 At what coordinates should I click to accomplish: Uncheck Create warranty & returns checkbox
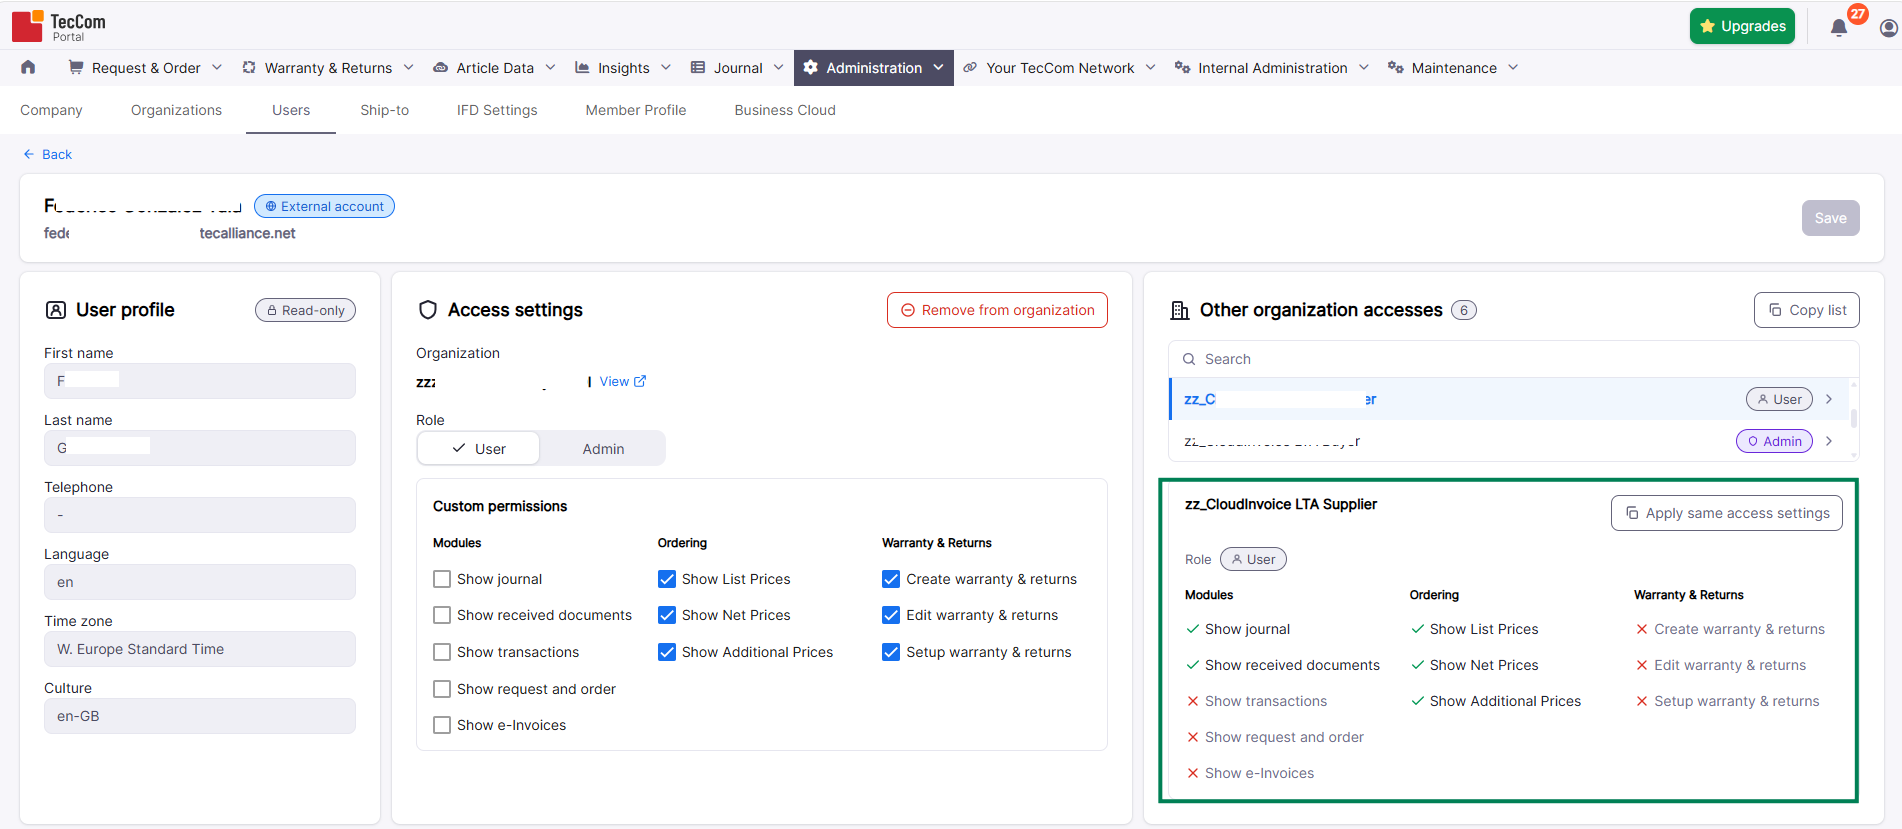891,579
